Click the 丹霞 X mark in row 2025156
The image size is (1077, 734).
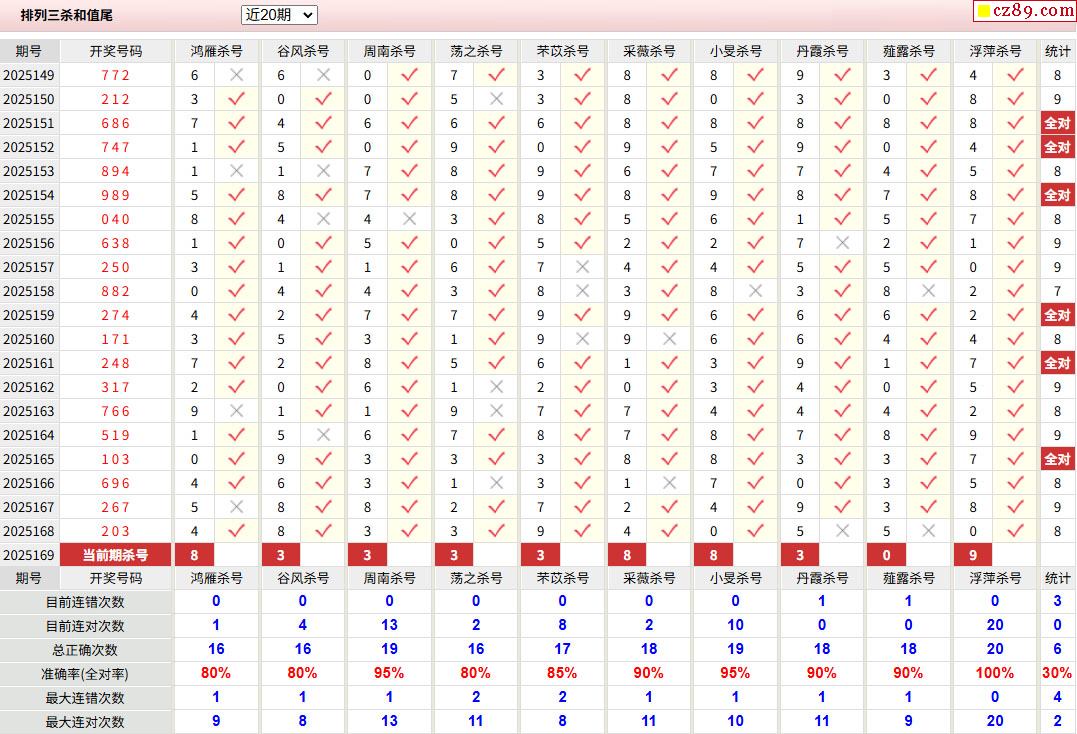[x=842, y=244]
